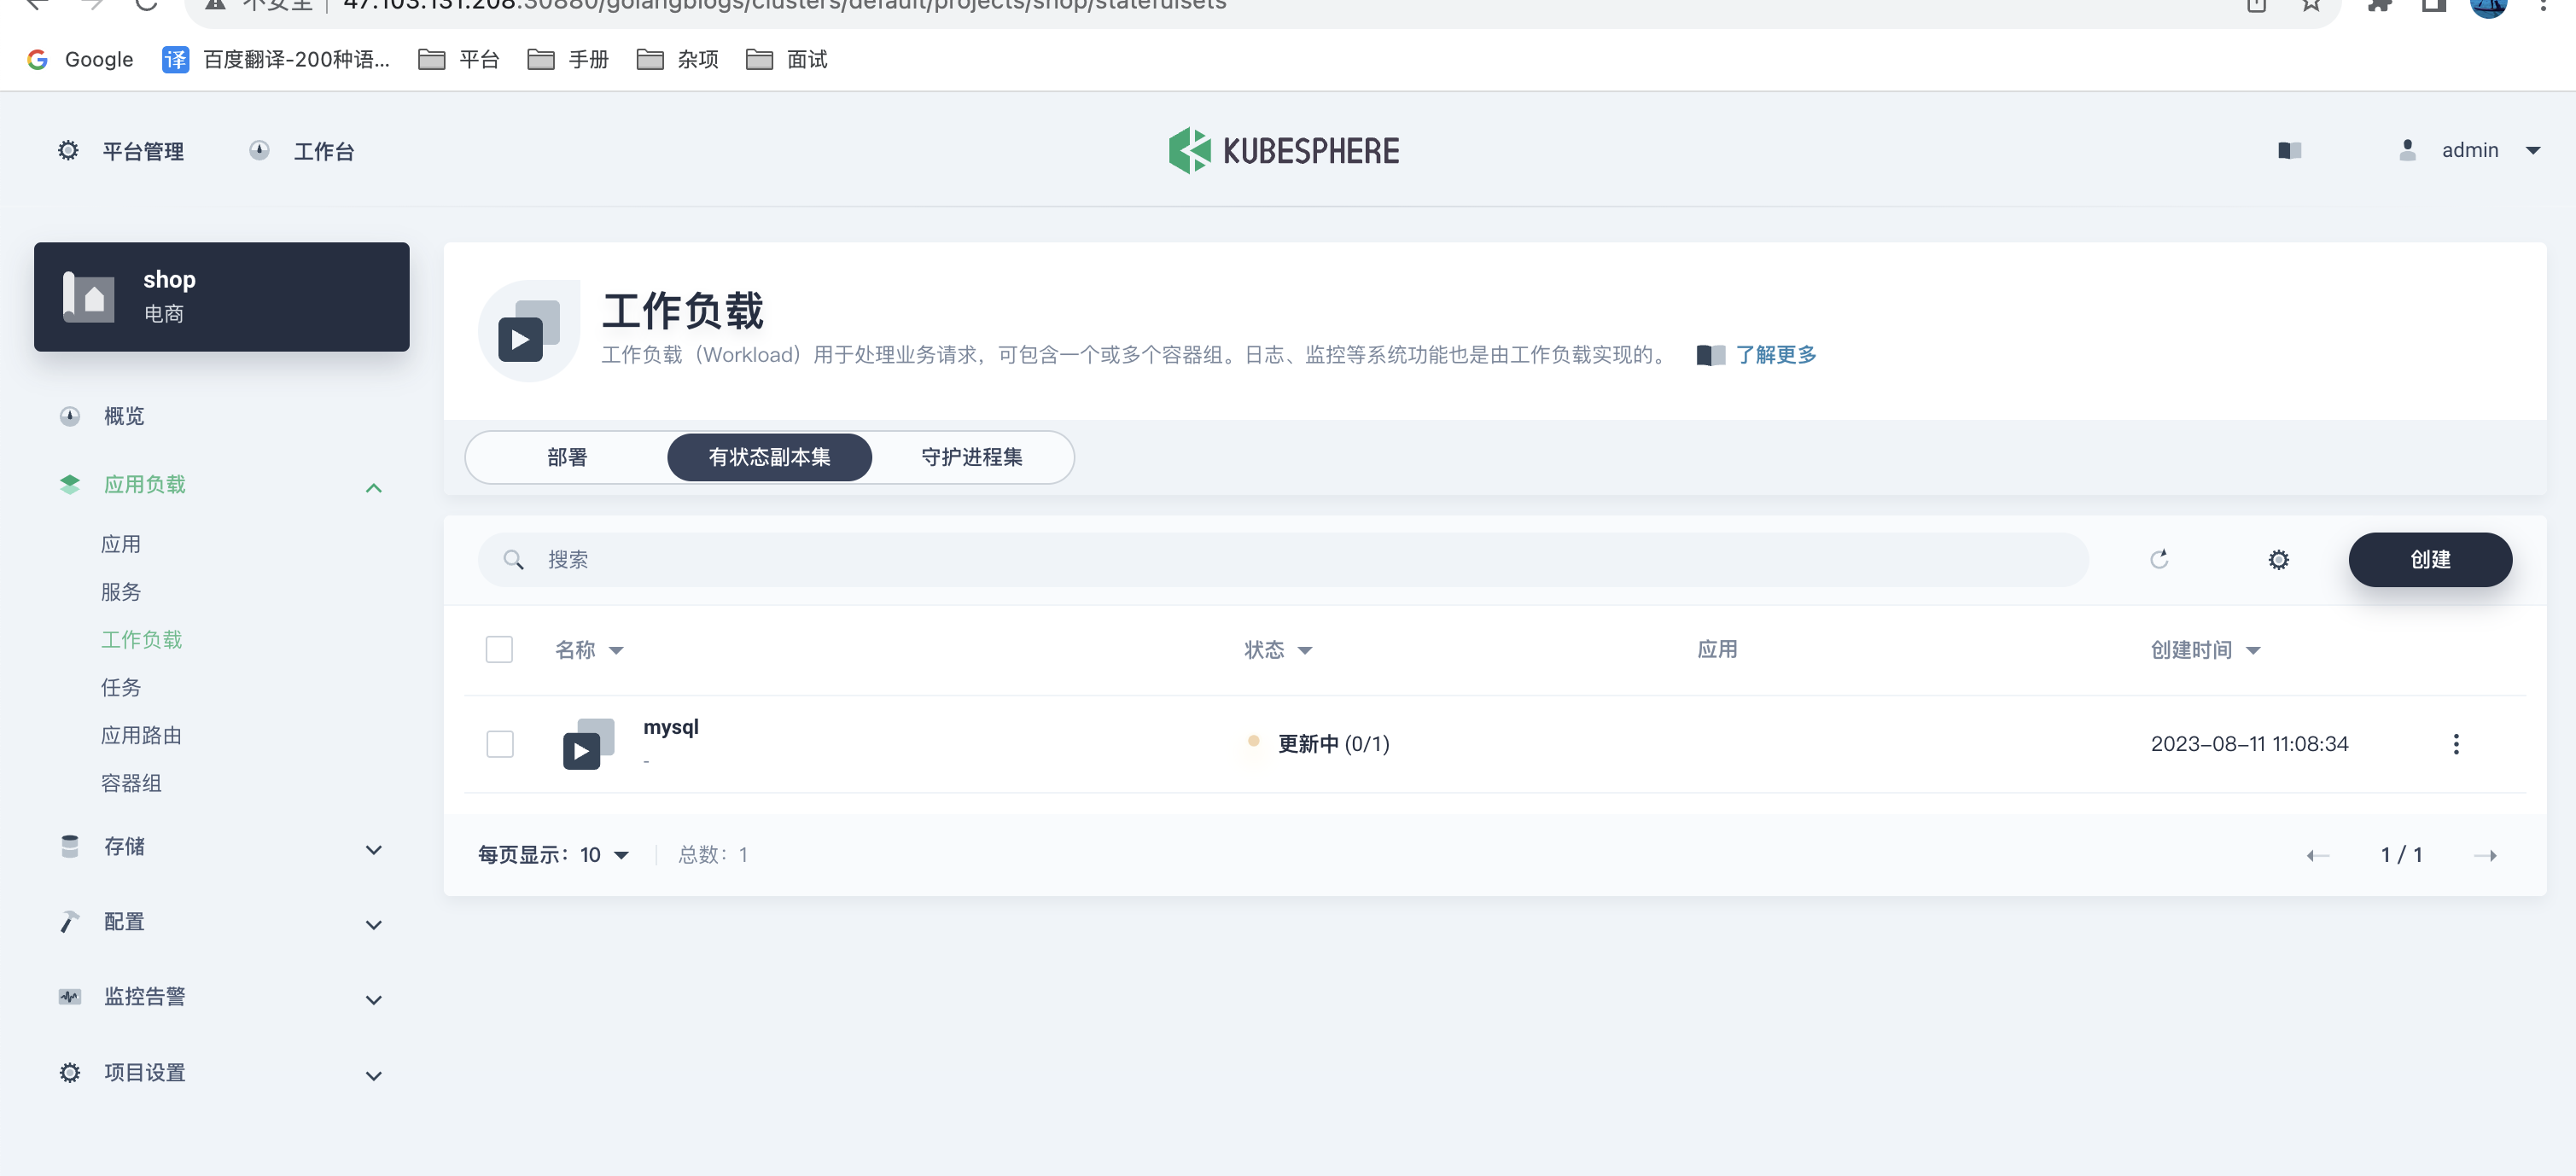Tick the mysql row checkbox
This screenshot has width=2576, height=1176.
tap(499, 743)
